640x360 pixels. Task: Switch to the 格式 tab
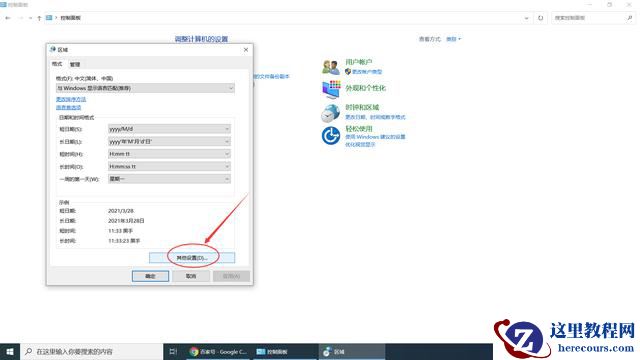[x=57, y=64]
